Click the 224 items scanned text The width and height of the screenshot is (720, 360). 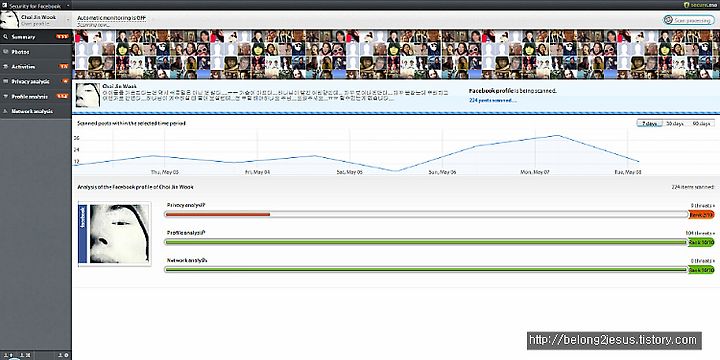(693, 187)
